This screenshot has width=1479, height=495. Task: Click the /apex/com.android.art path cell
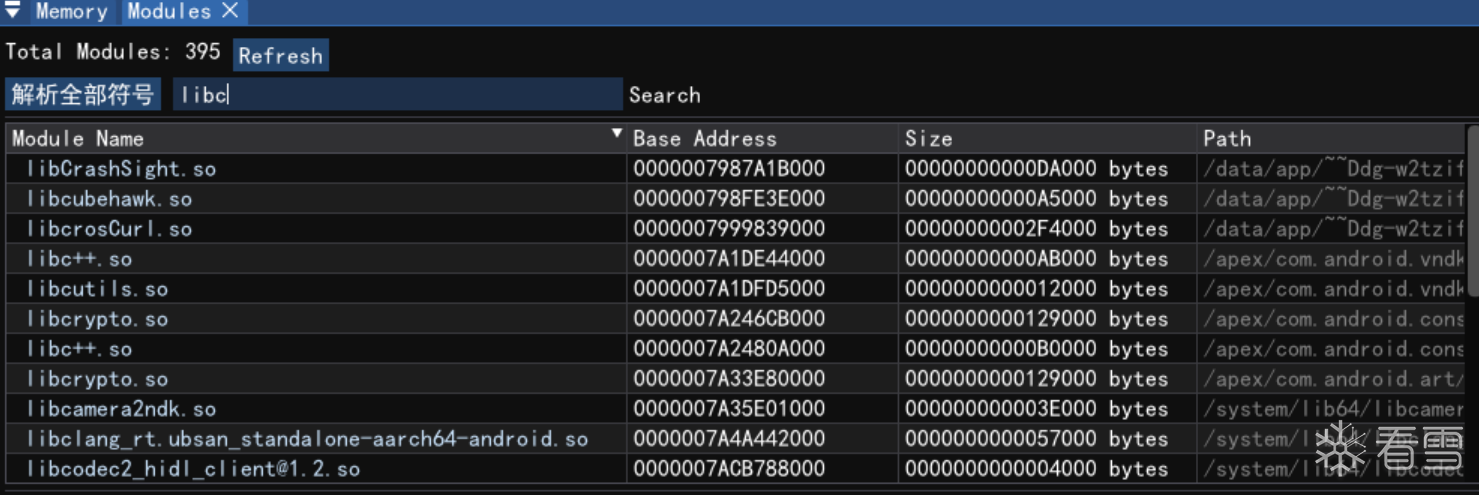coord(1334,378)
